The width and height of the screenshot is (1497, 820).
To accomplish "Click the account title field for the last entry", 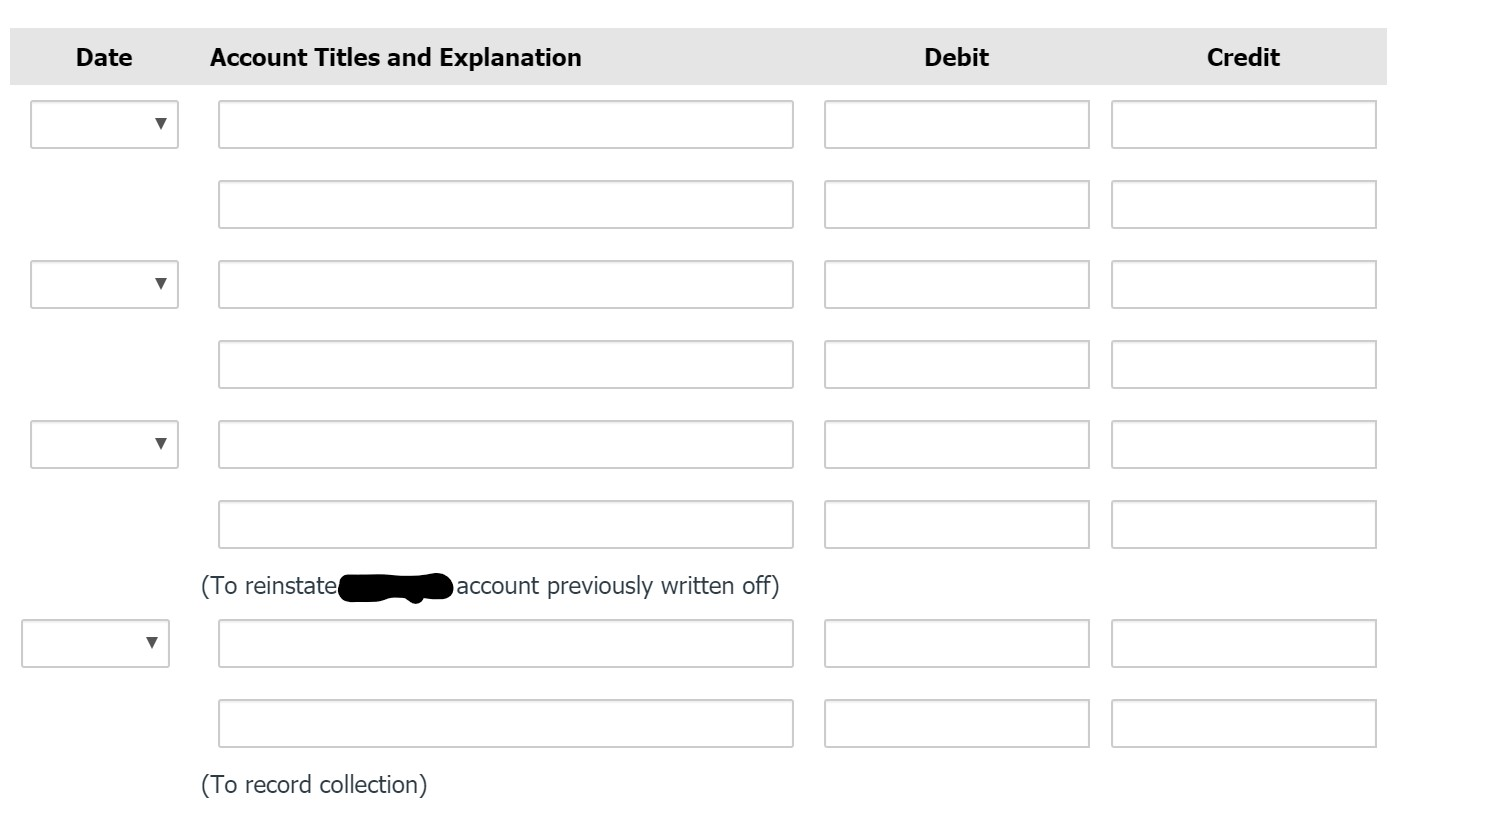I will [x=505, y=644].
